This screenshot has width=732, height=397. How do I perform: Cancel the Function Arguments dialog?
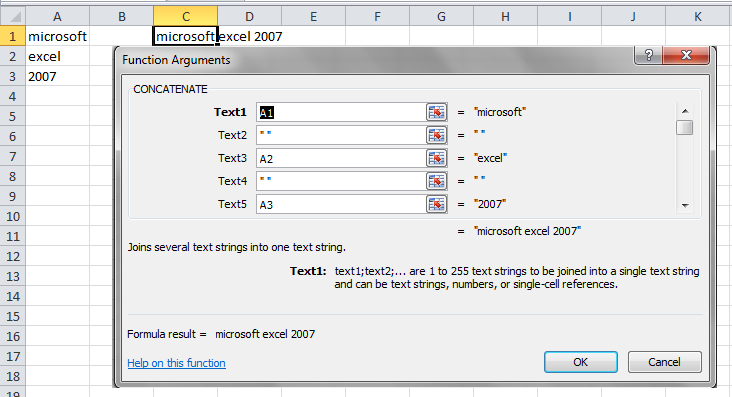pyautogui.click(x=664, y=362)
